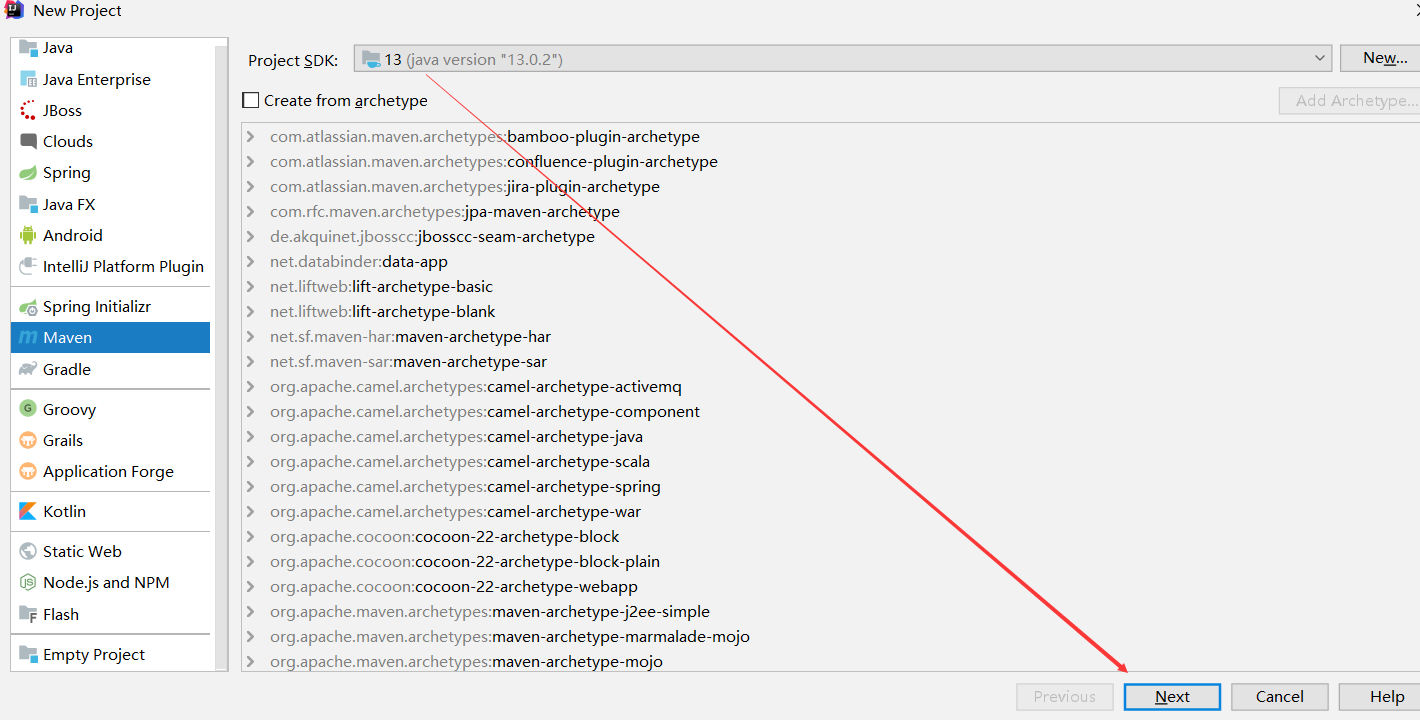Image resolution: width=1420 pixels, height=720 pixels.
Task: Click the Groovy icon
Action: click(28, 409)
